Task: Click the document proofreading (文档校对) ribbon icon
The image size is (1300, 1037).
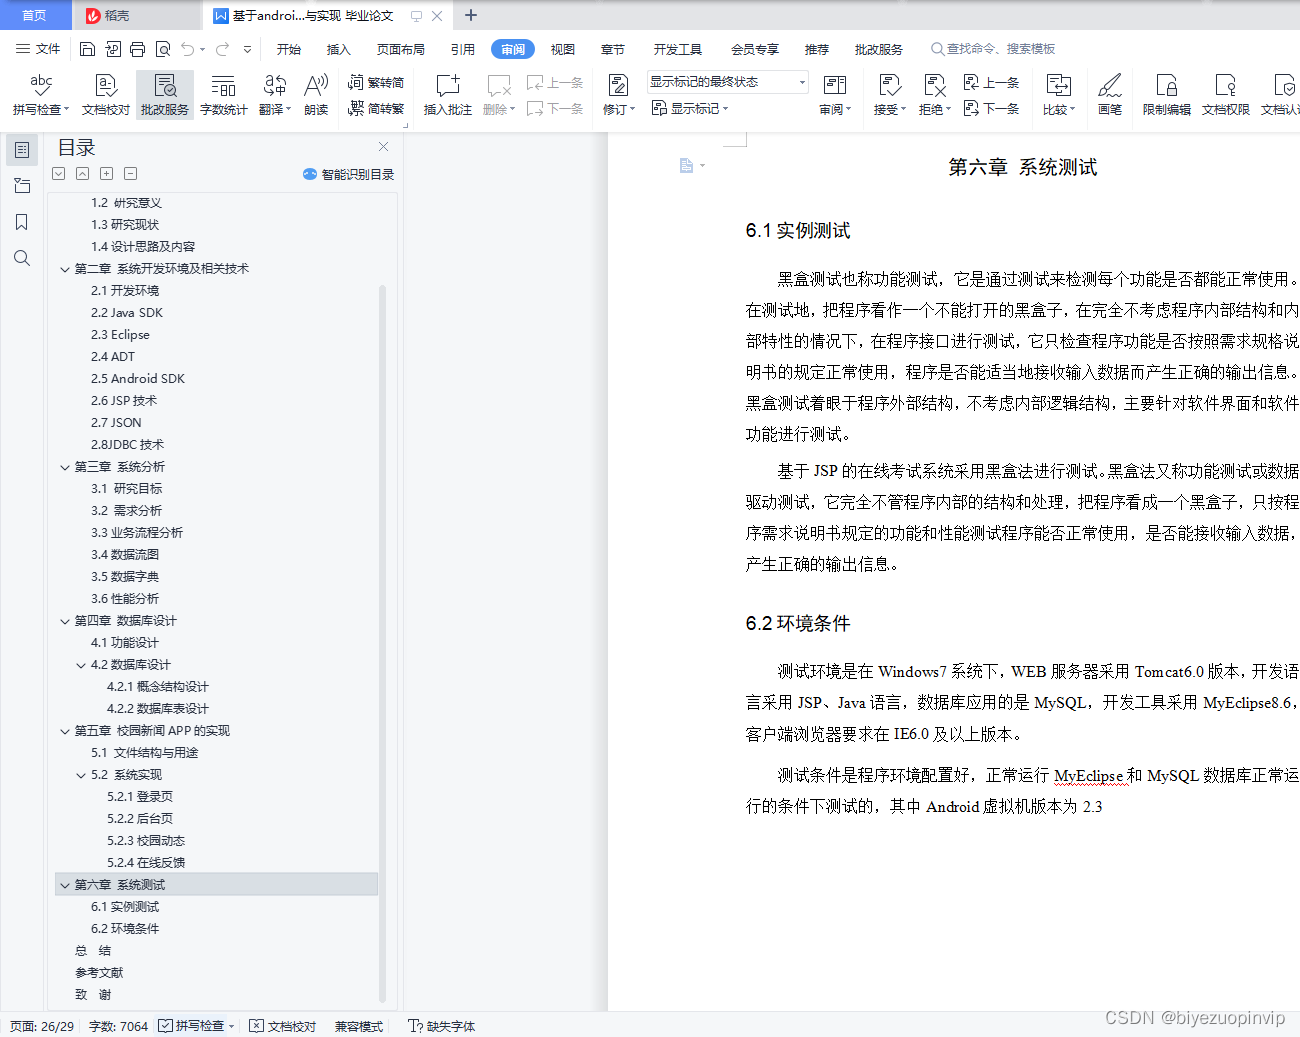Action: pos(106,95)
